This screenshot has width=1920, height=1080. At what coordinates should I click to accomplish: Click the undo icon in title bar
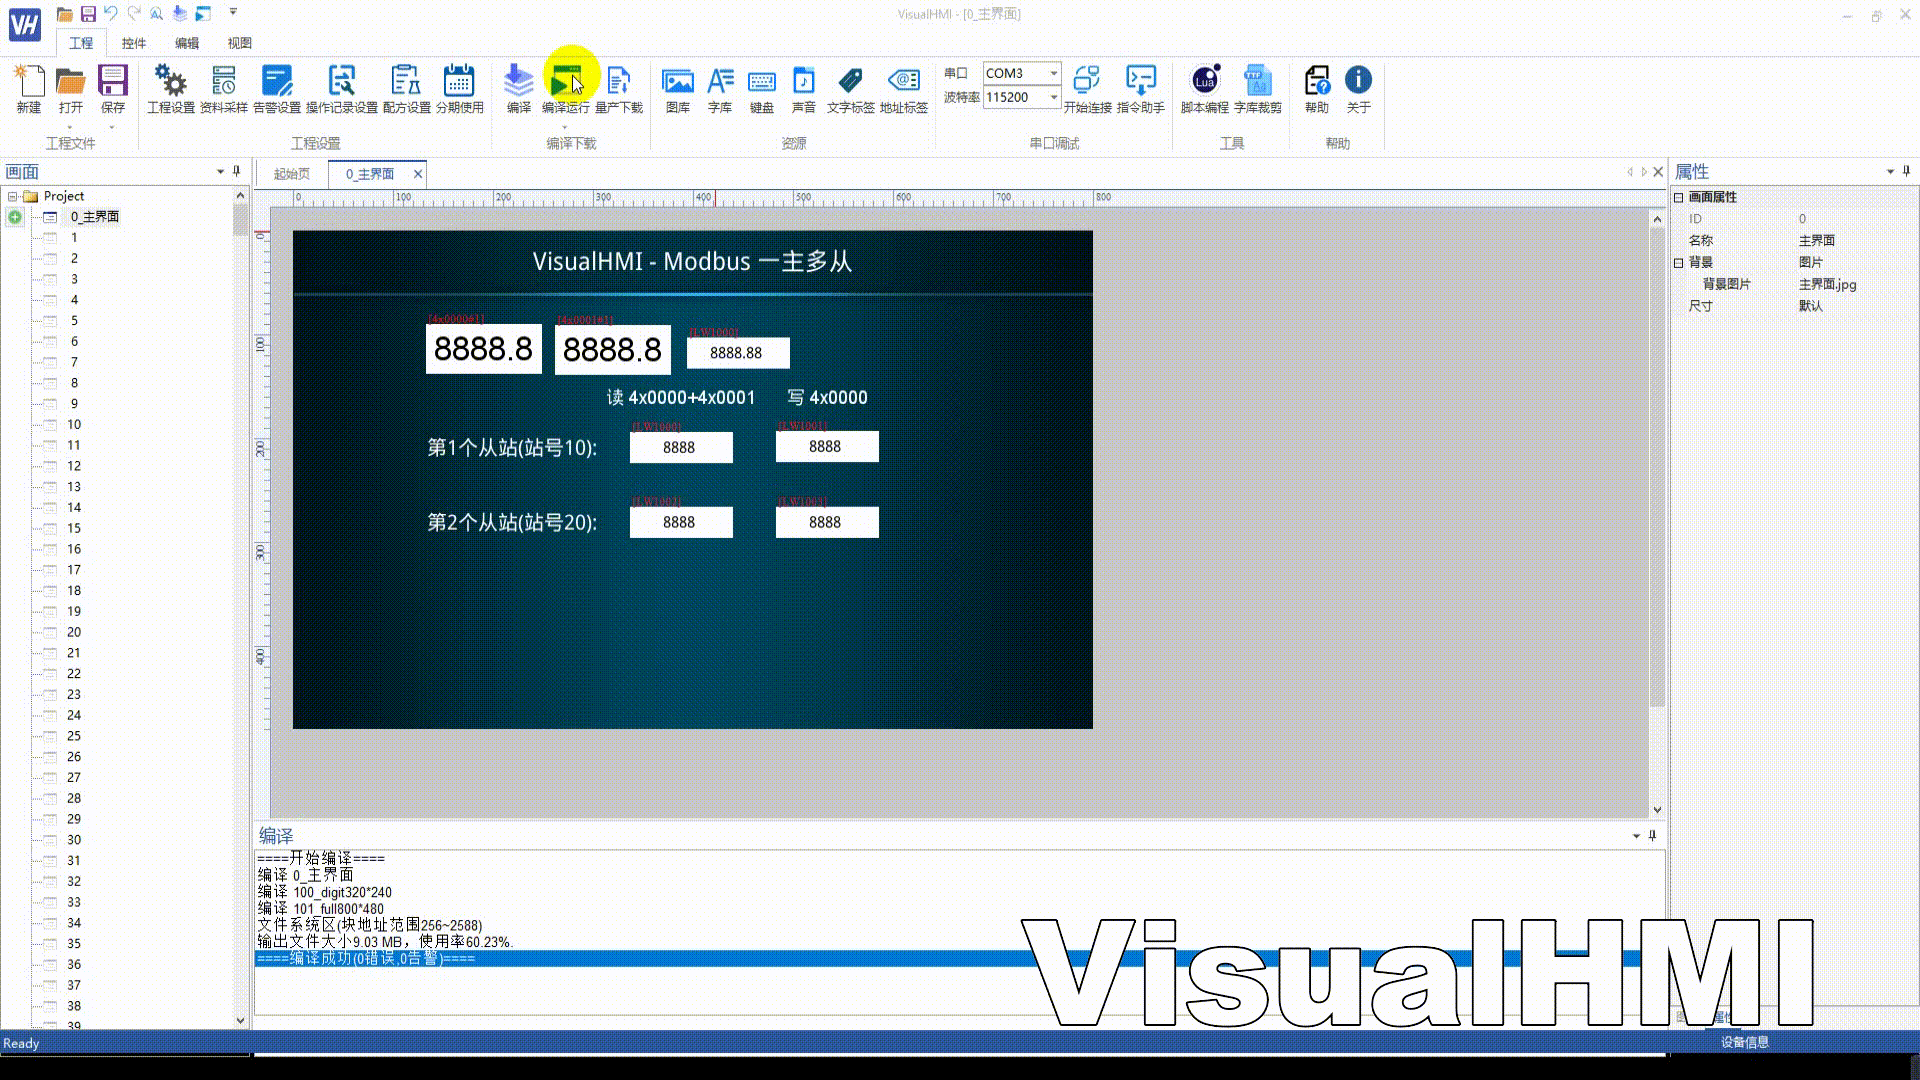111,13
